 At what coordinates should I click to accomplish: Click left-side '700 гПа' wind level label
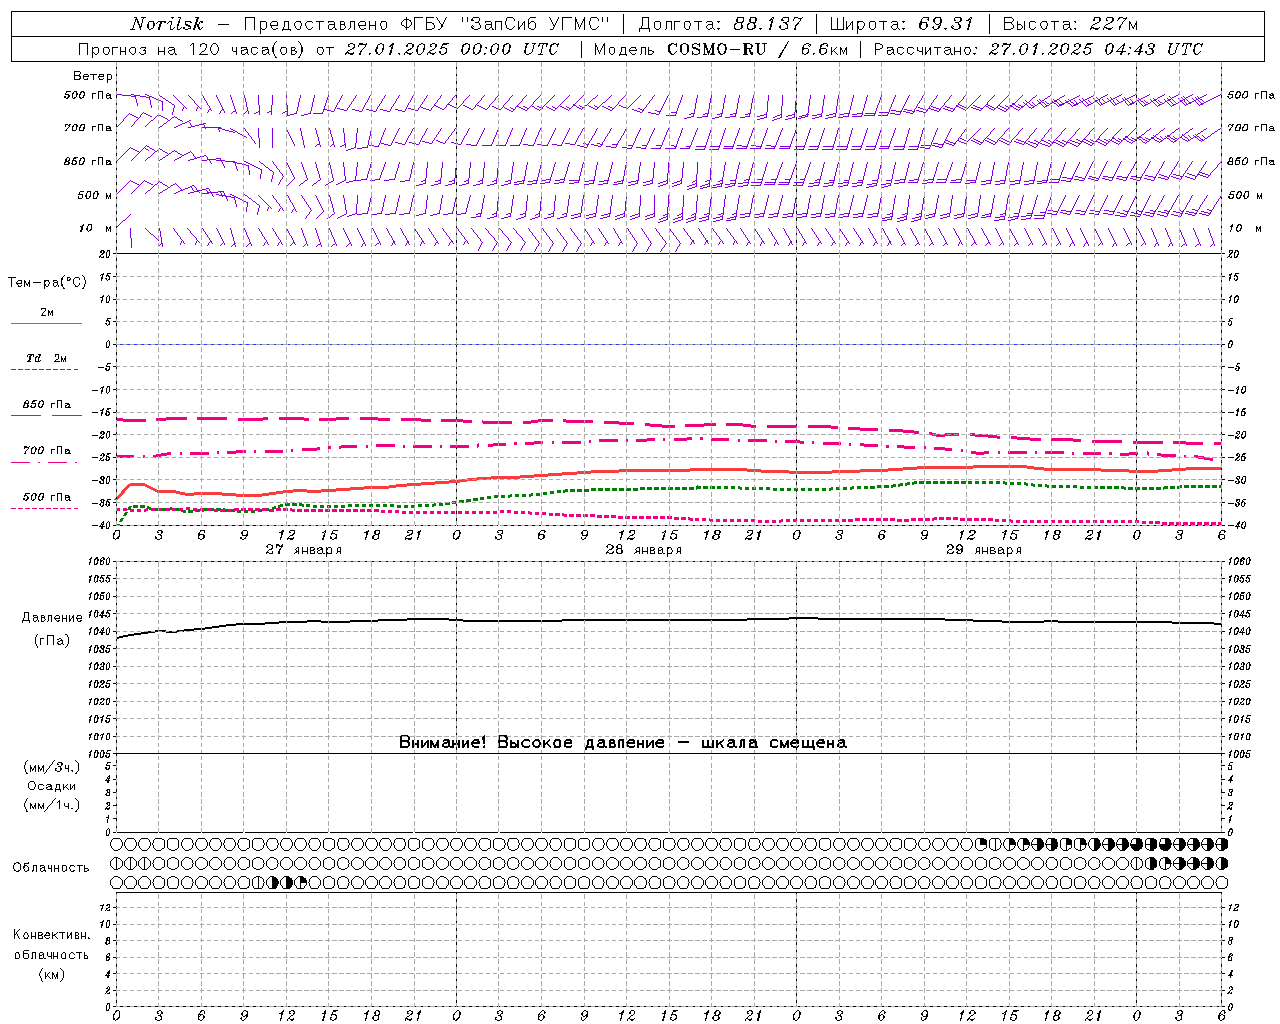click(x=88, y=128)
